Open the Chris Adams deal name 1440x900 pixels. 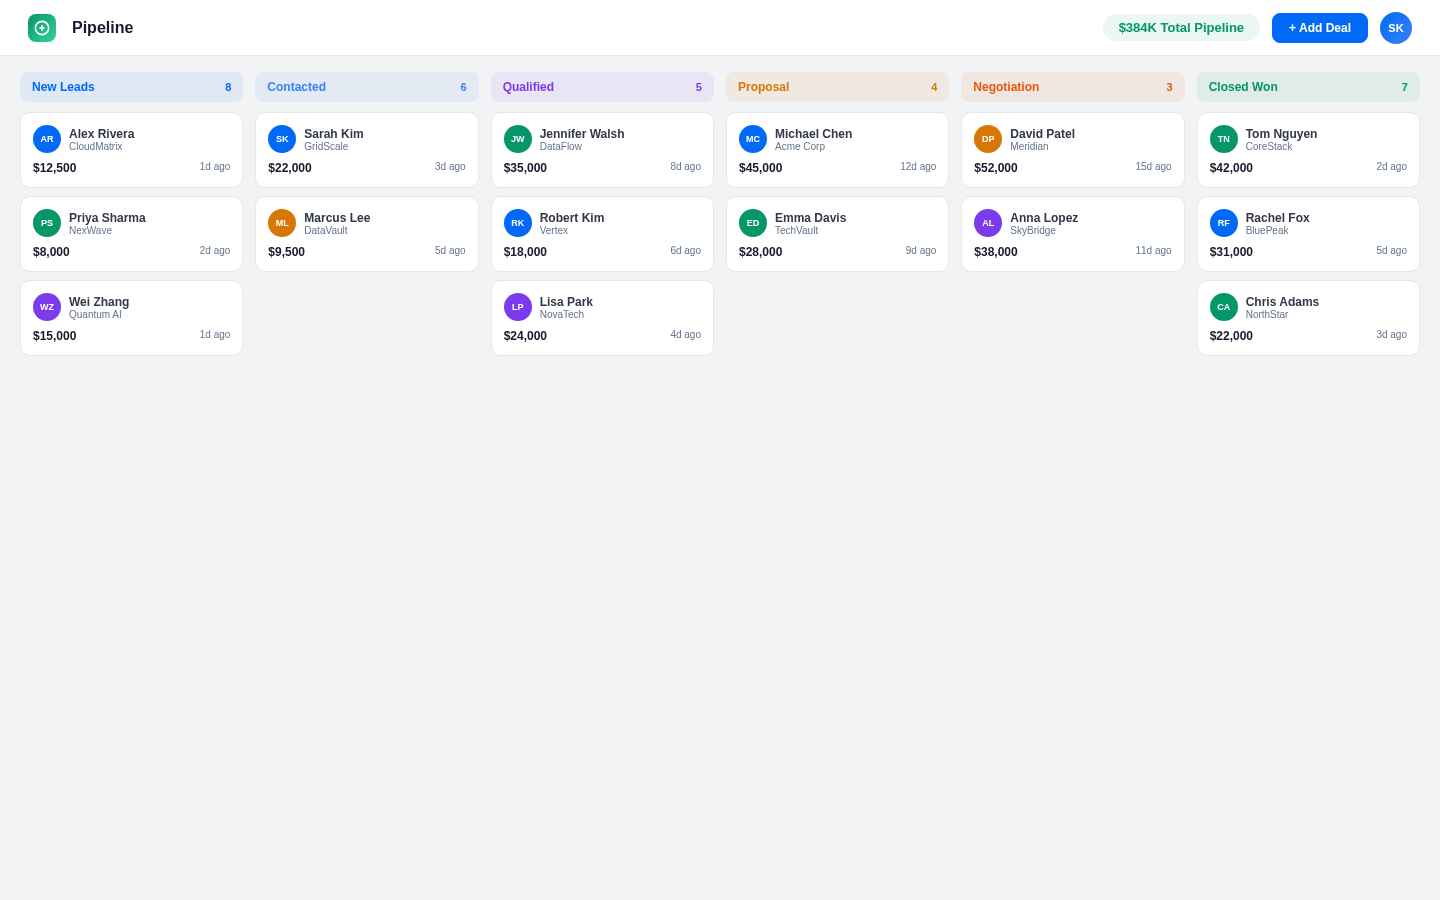(1282, 302)
